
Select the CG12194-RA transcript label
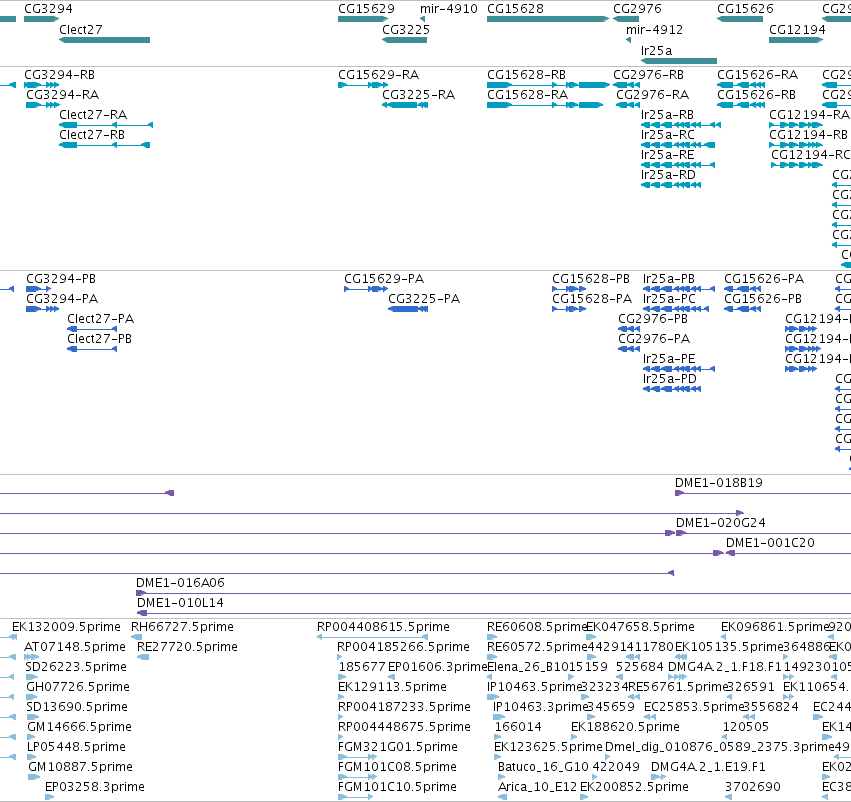tap(809, 115)
